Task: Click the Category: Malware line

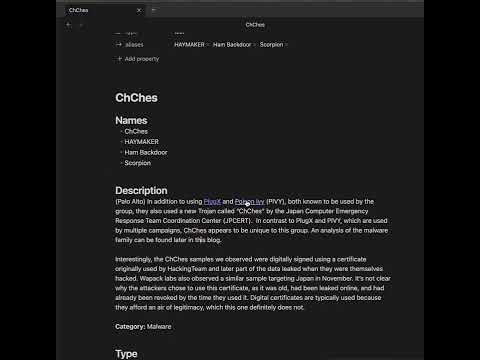Action: [x=143, y=327]
